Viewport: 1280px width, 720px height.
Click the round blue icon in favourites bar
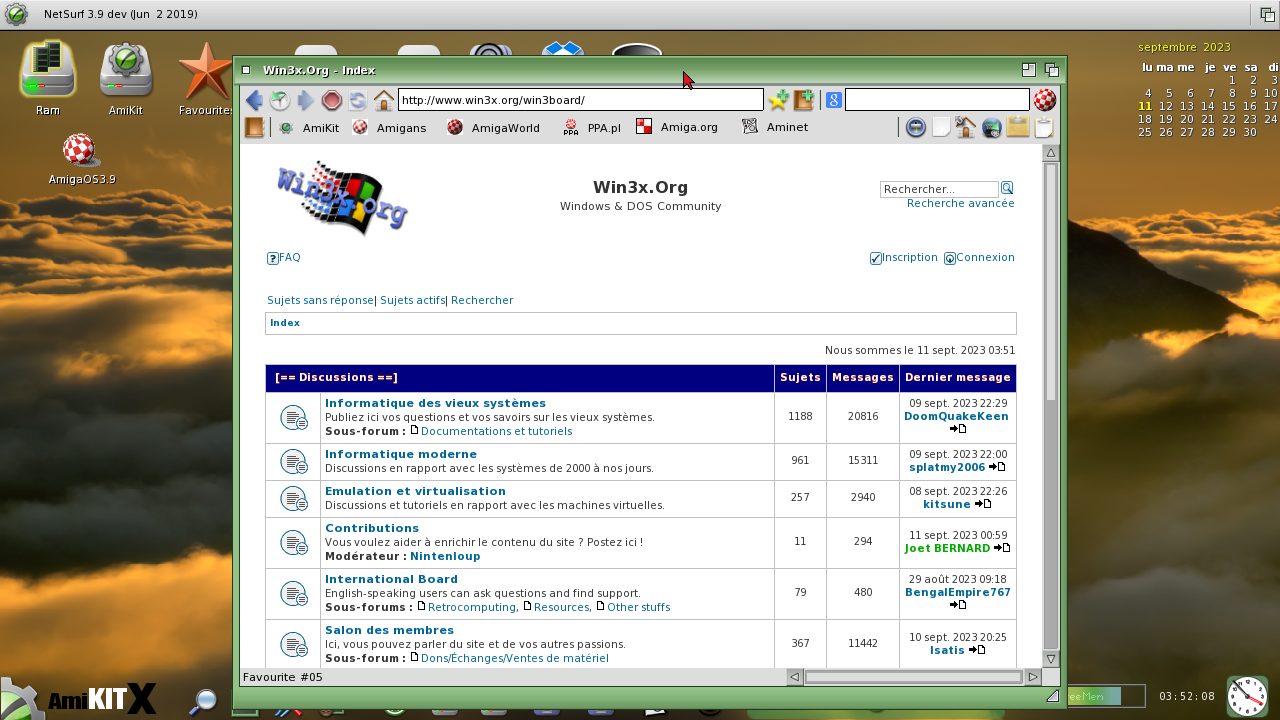point(915,127)
